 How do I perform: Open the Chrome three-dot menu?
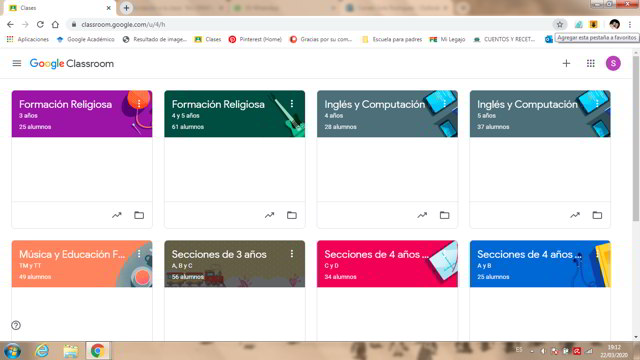coord(630,24)
